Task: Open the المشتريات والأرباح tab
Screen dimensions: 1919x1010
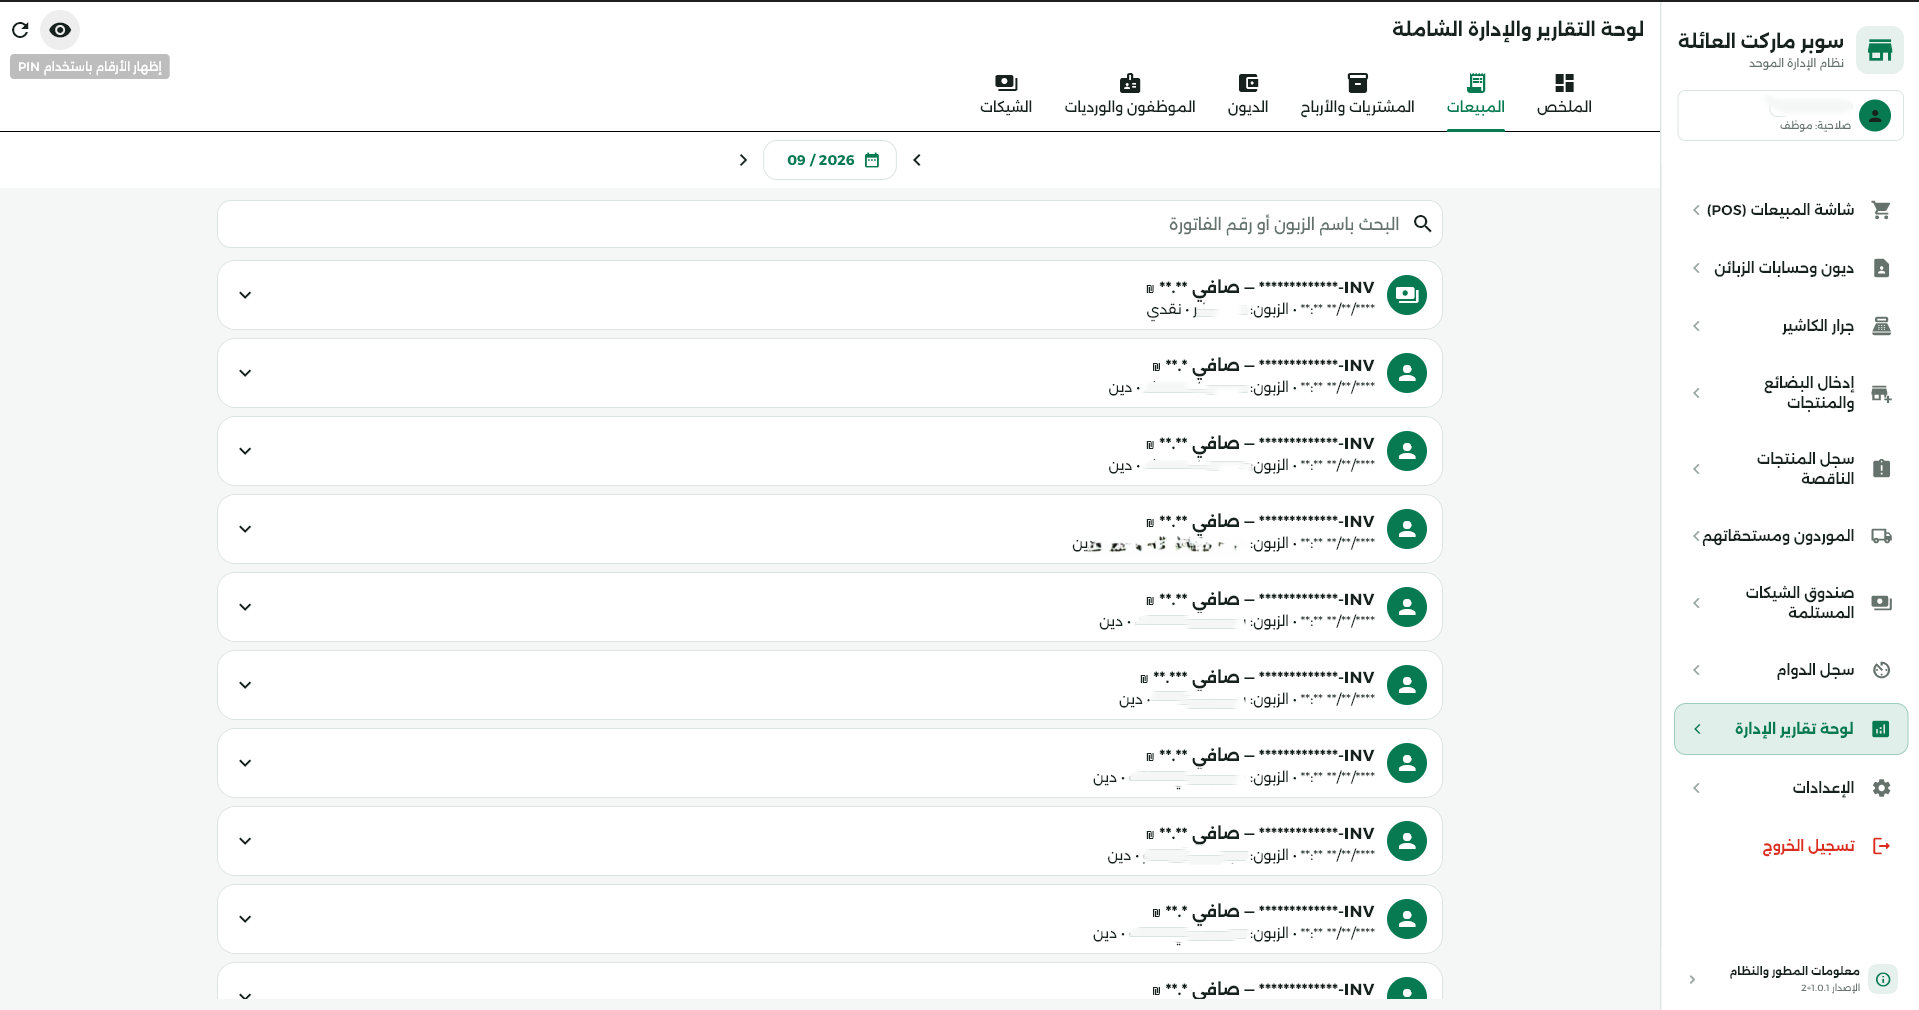Action: (1357, 94)
